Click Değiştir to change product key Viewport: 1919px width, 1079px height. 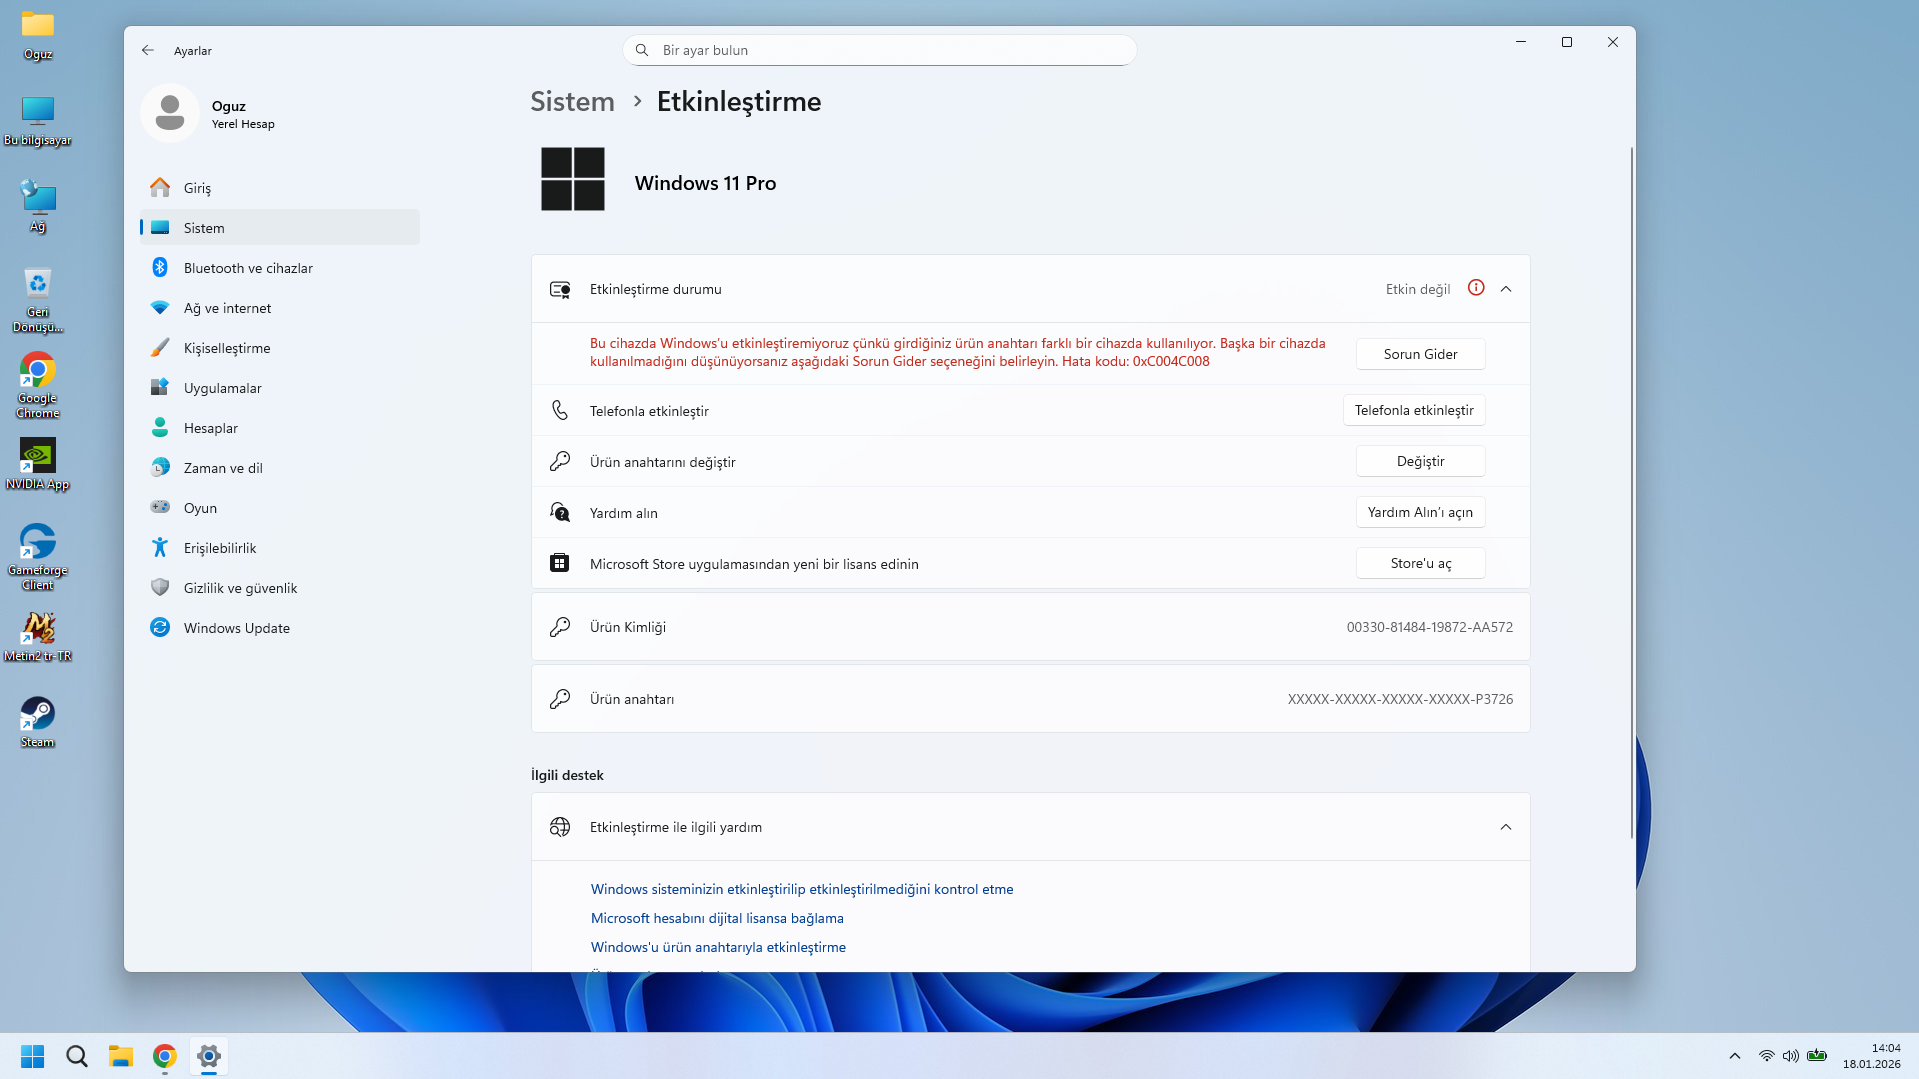tap(1420, 461)
